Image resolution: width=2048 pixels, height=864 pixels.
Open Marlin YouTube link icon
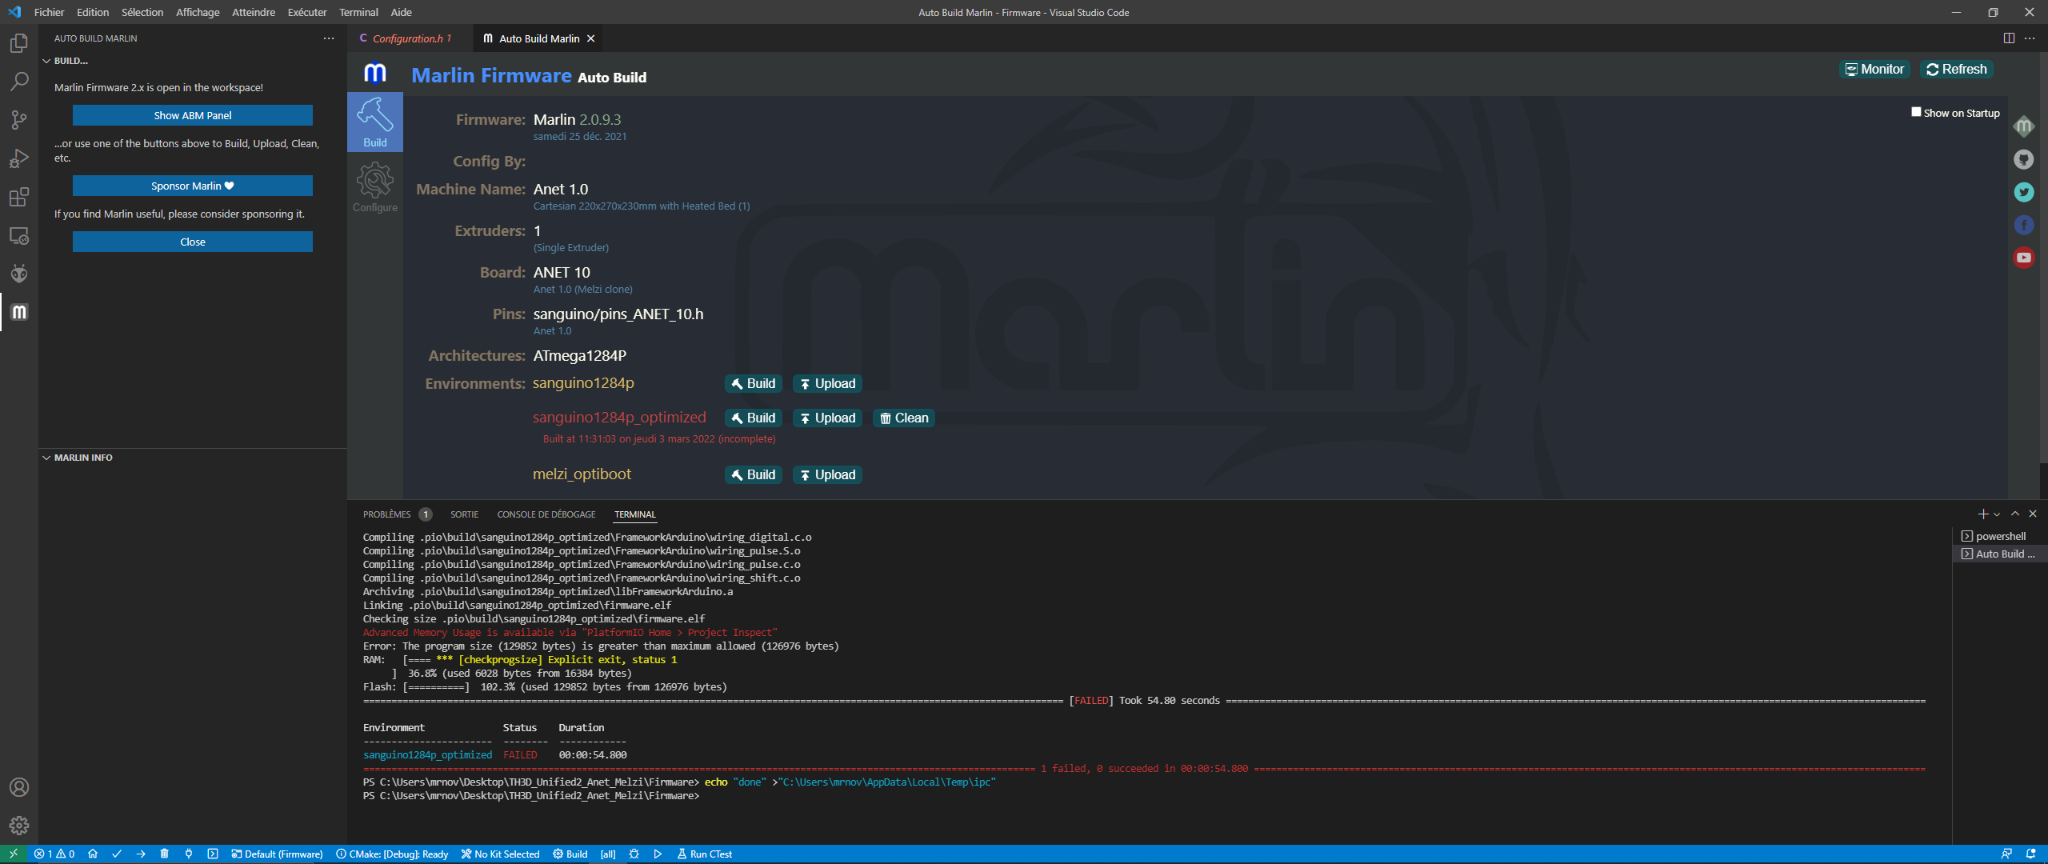[x=2023, y=258]
